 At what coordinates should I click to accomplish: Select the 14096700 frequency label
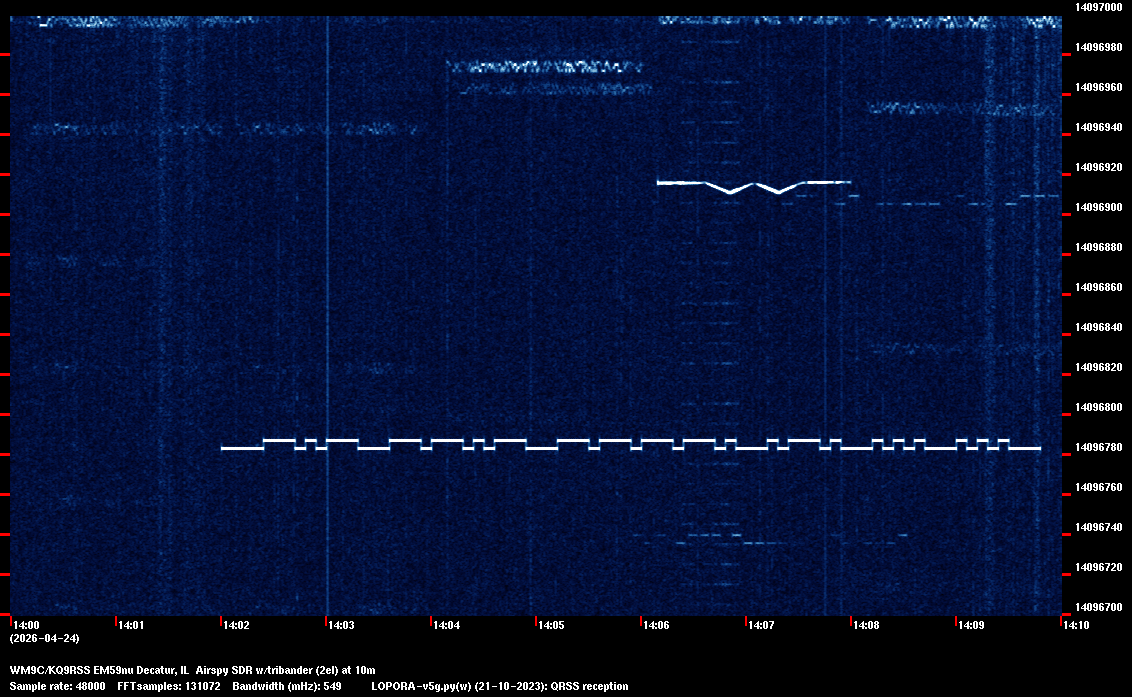[1098, 607]
